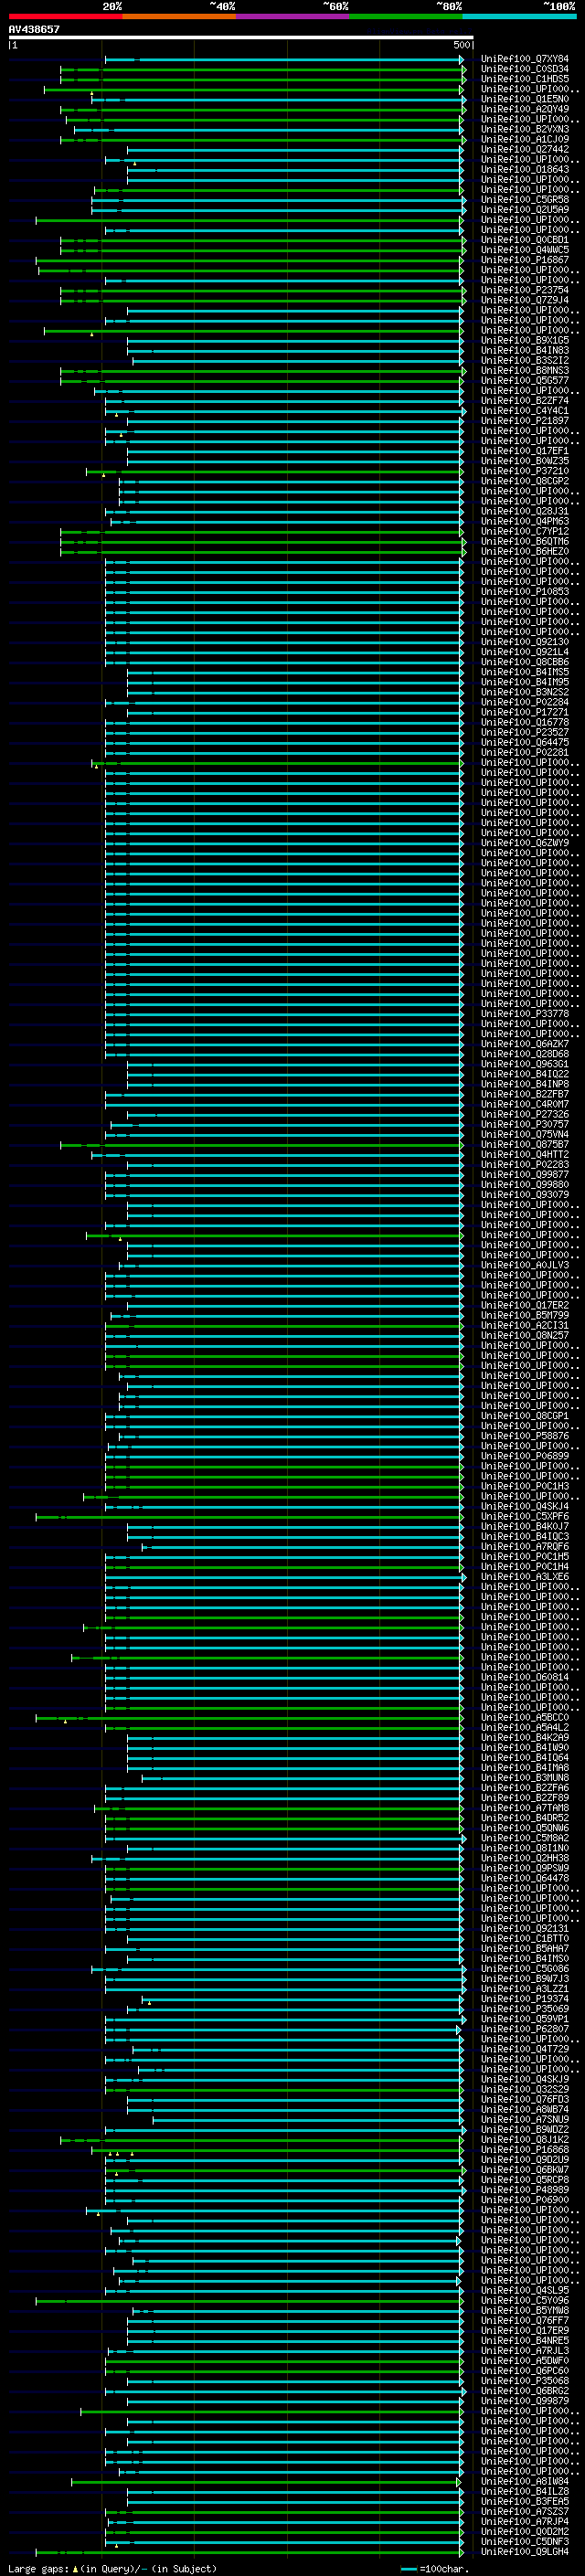The width and height of the screenshot is (585, 2576).
Task: Select label UniRef100_P37210
Action: (x=525, y=471)
